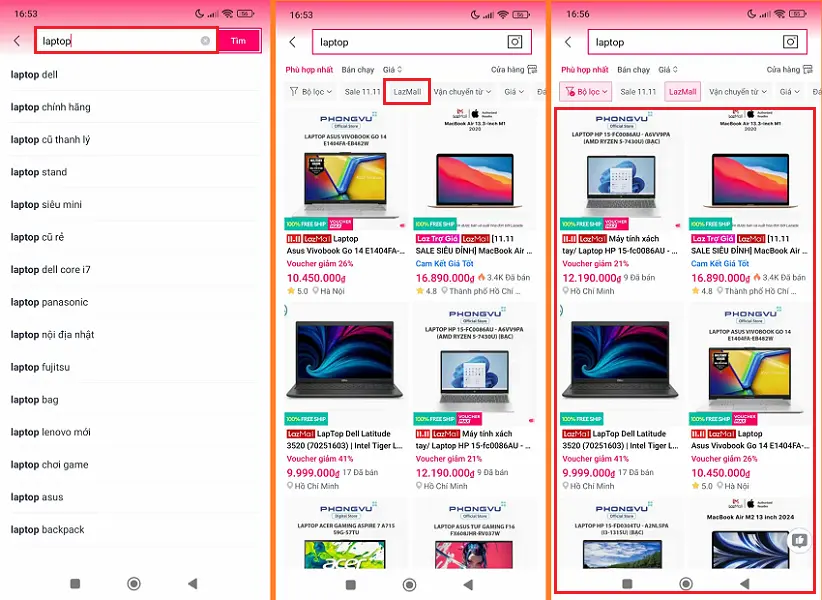
Task: Open camera image search in the right screen
Action: pyautogui.click(x=790, y=42)
